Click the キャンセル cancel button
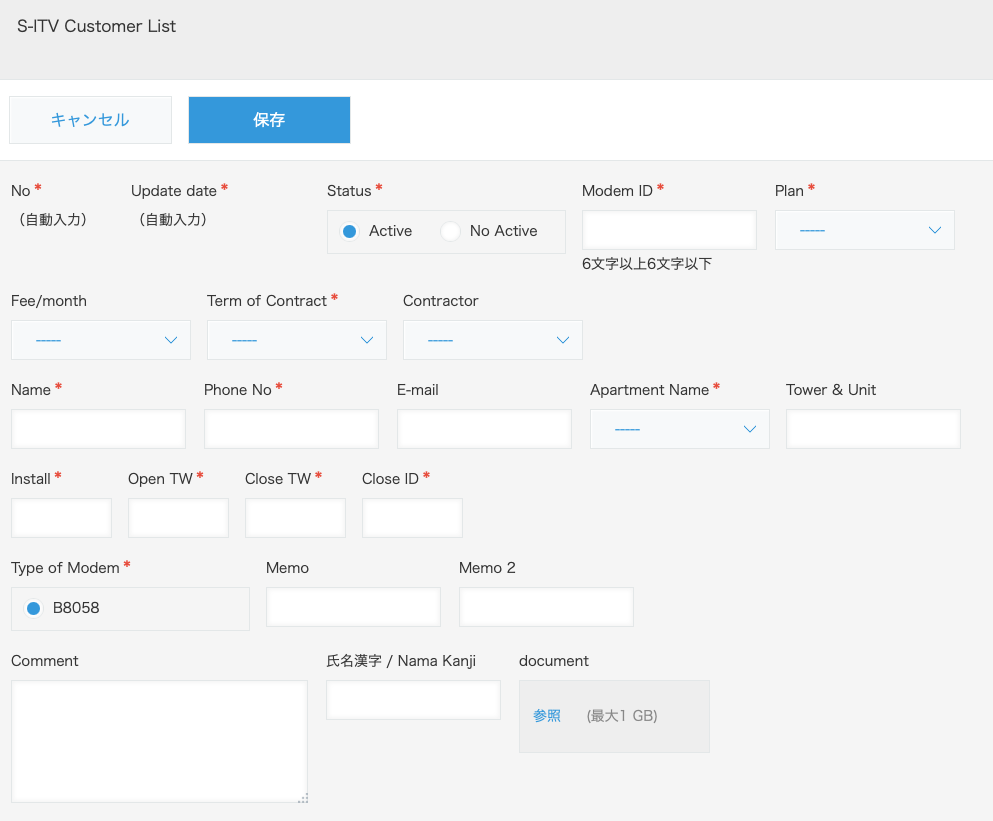The height and width of the screenshot is (821, 993). [91, 120]
